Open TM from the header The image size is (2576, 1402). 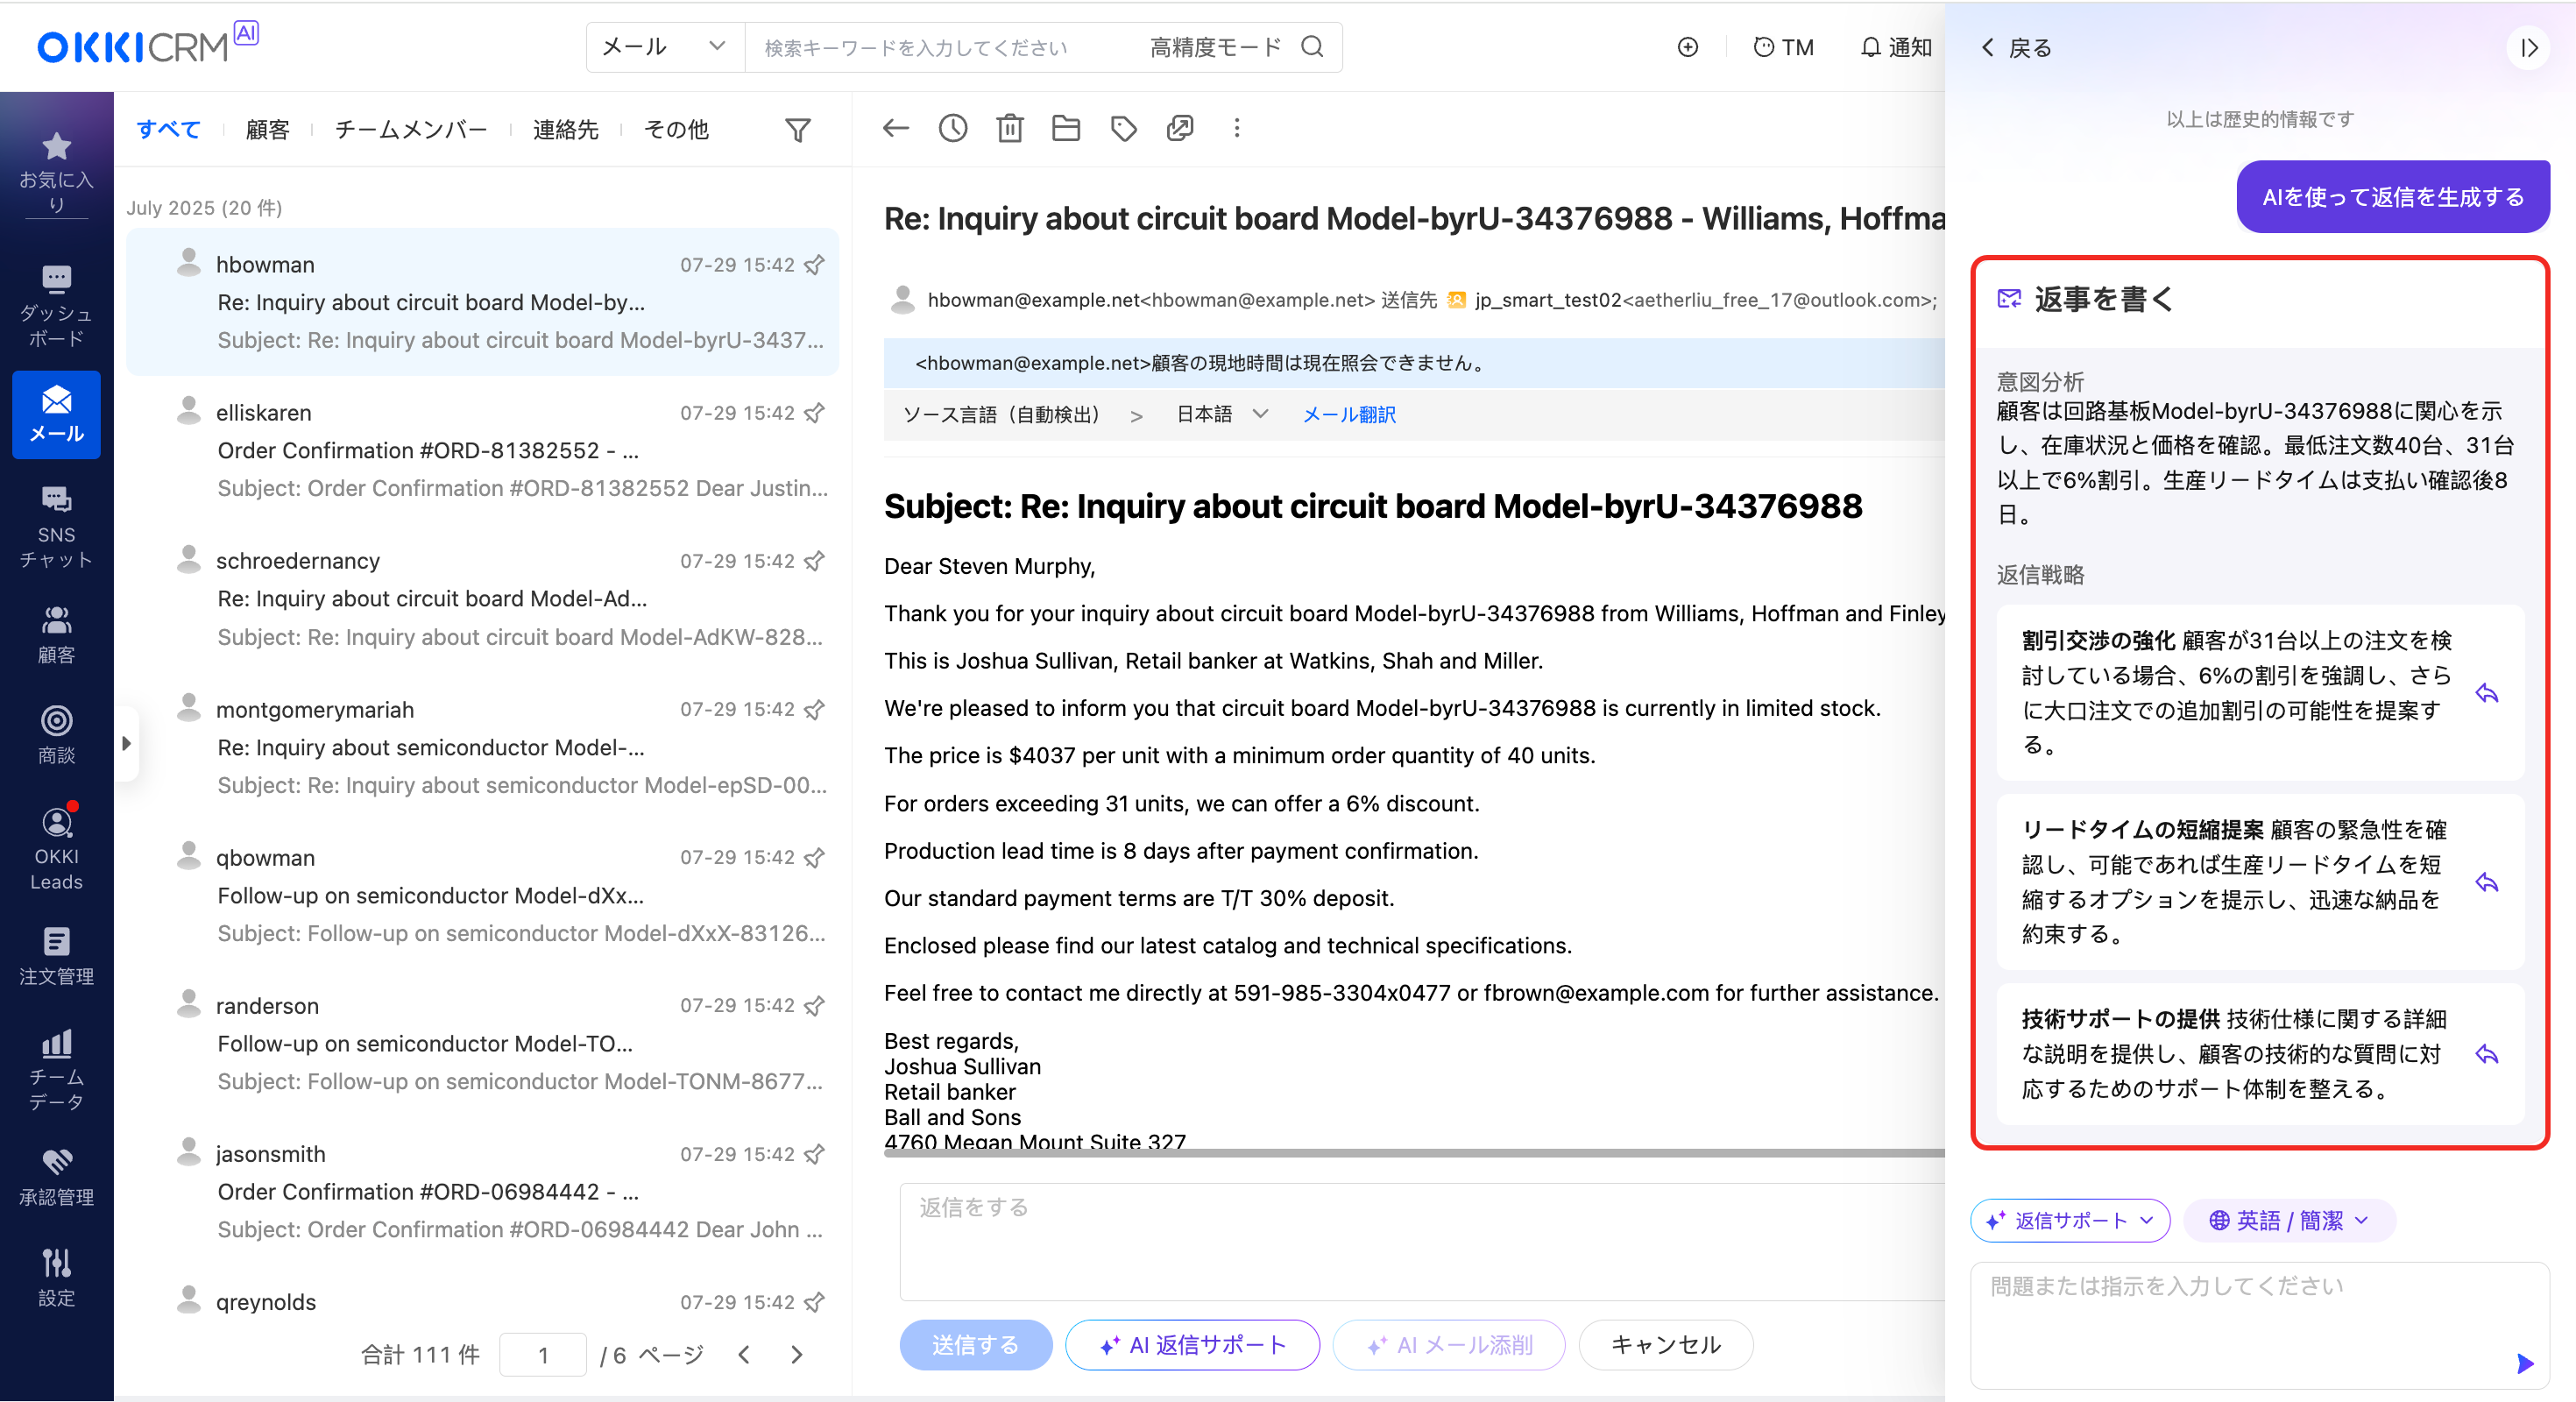click(x=1783, y=47)
